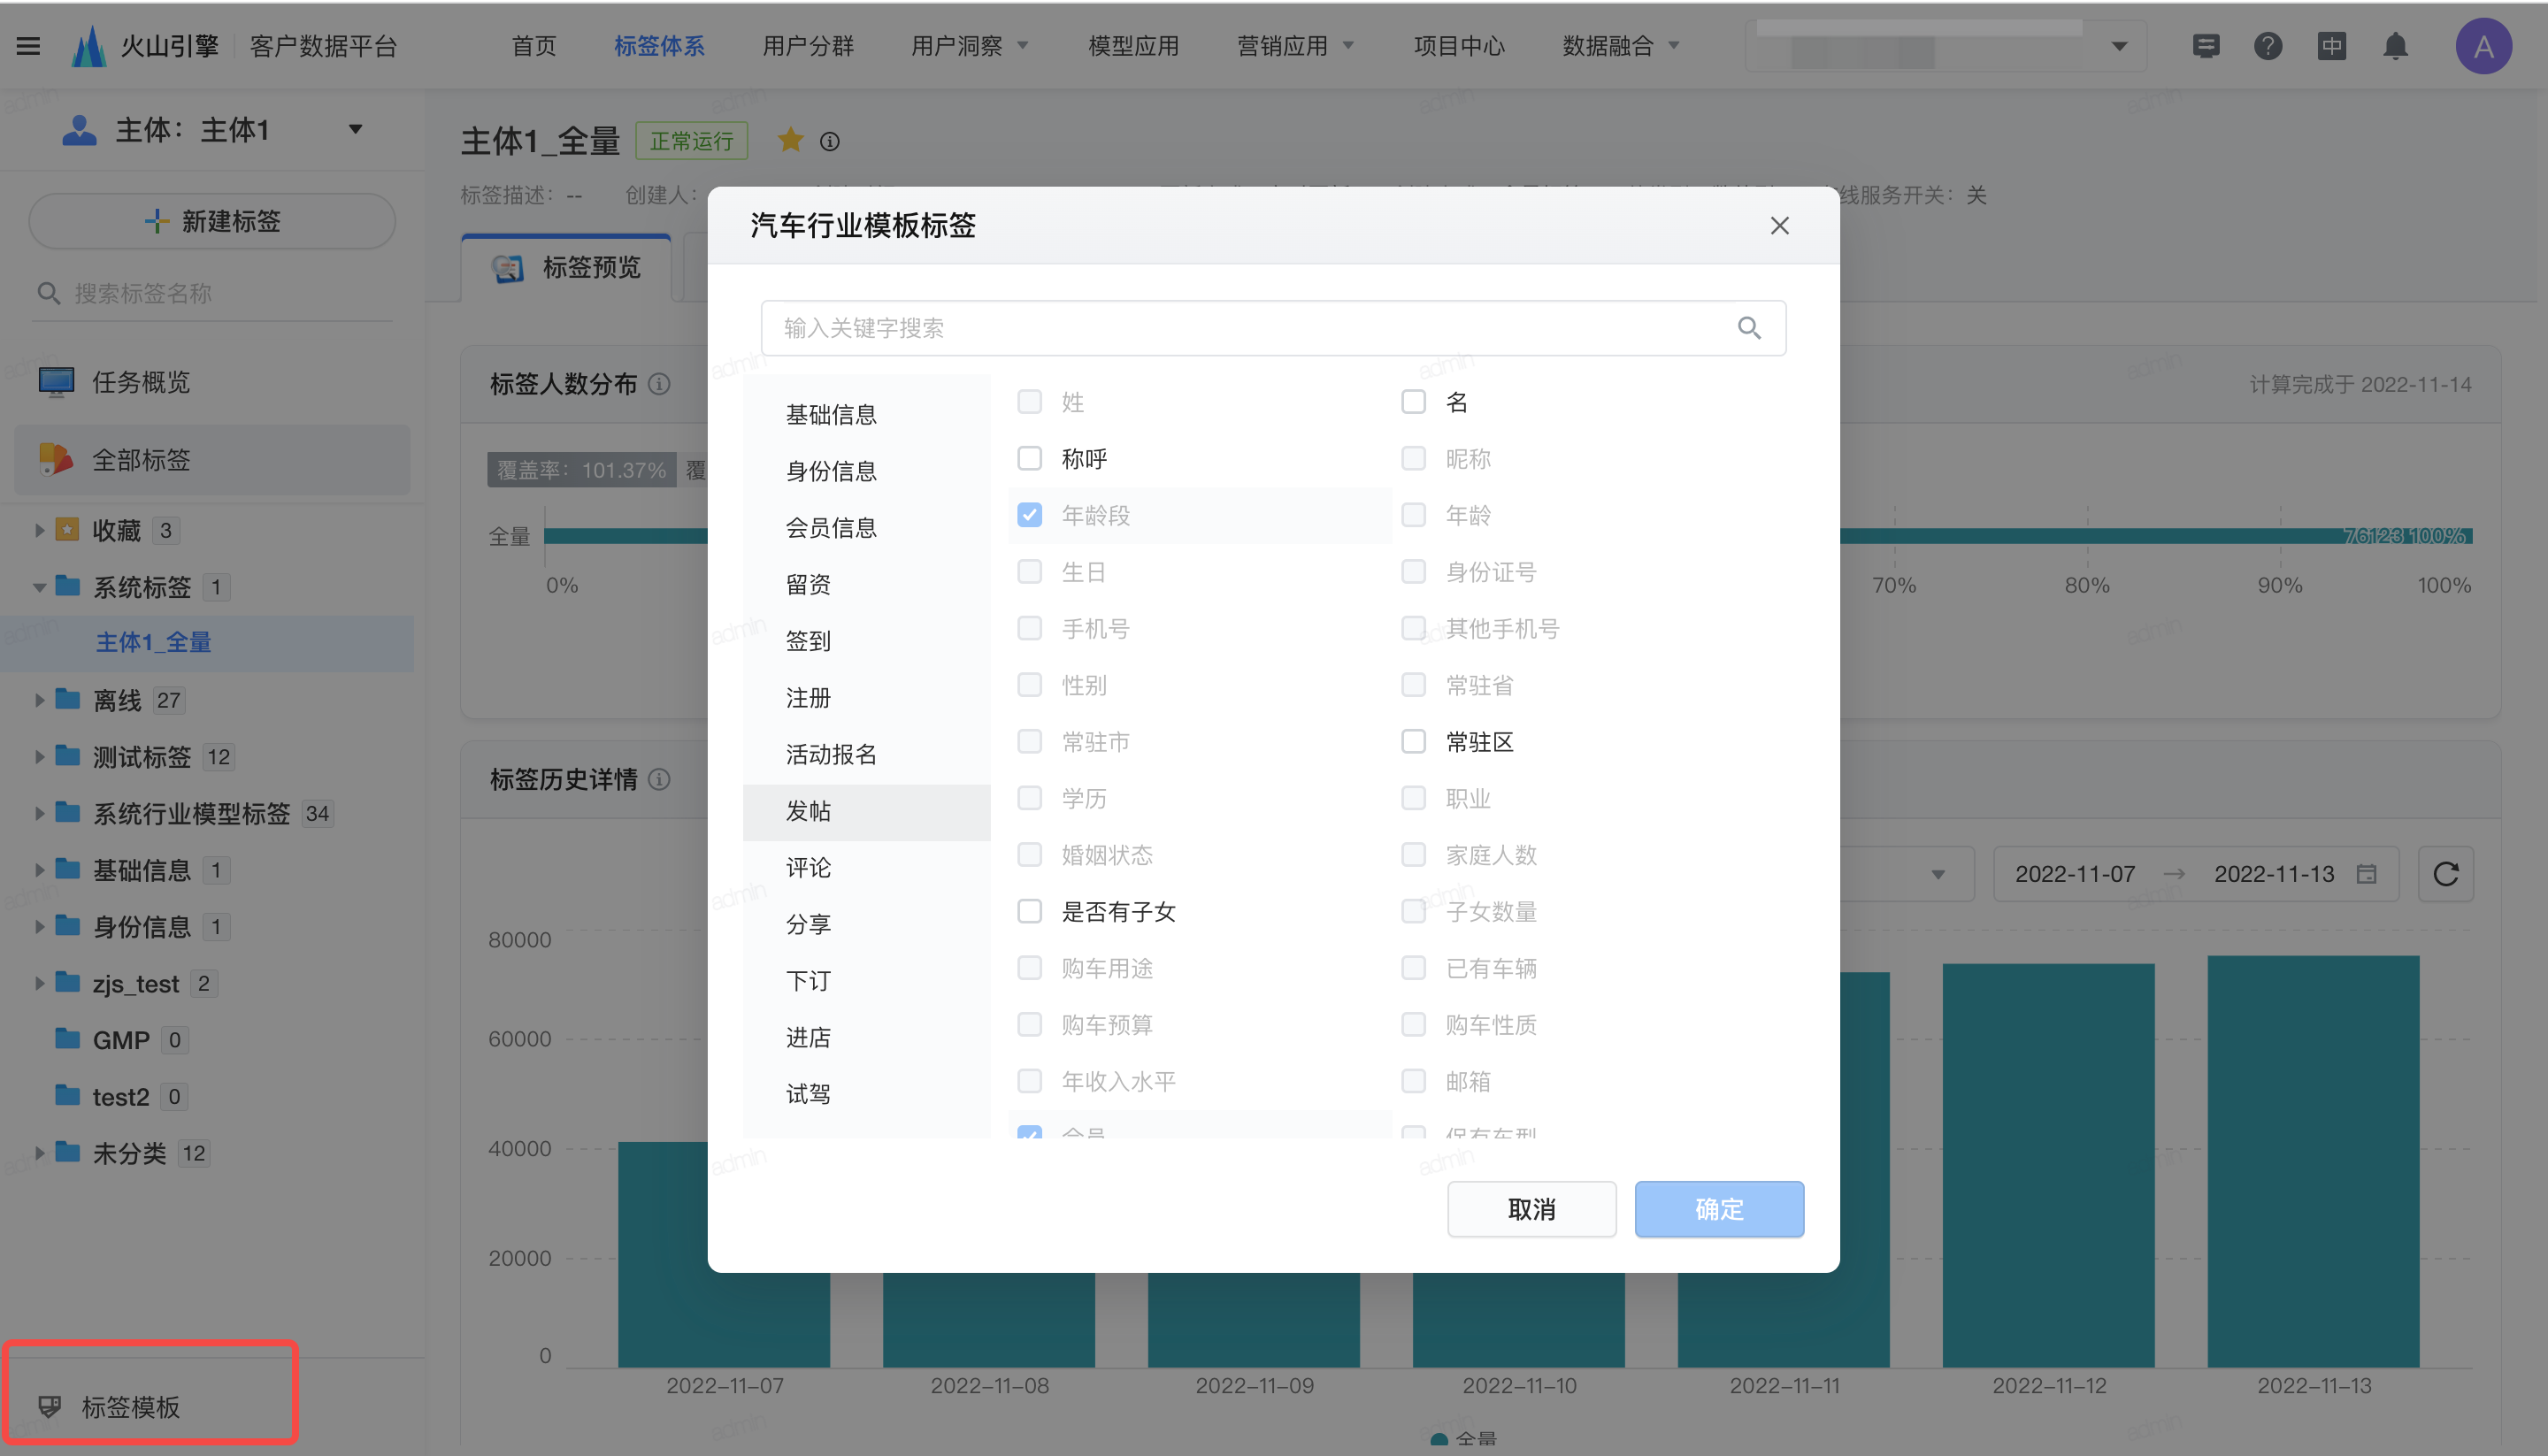This screenshot has height=1456, width=2548.
Task: Click the plus icon on 新建标签
Action: [156, 221]
